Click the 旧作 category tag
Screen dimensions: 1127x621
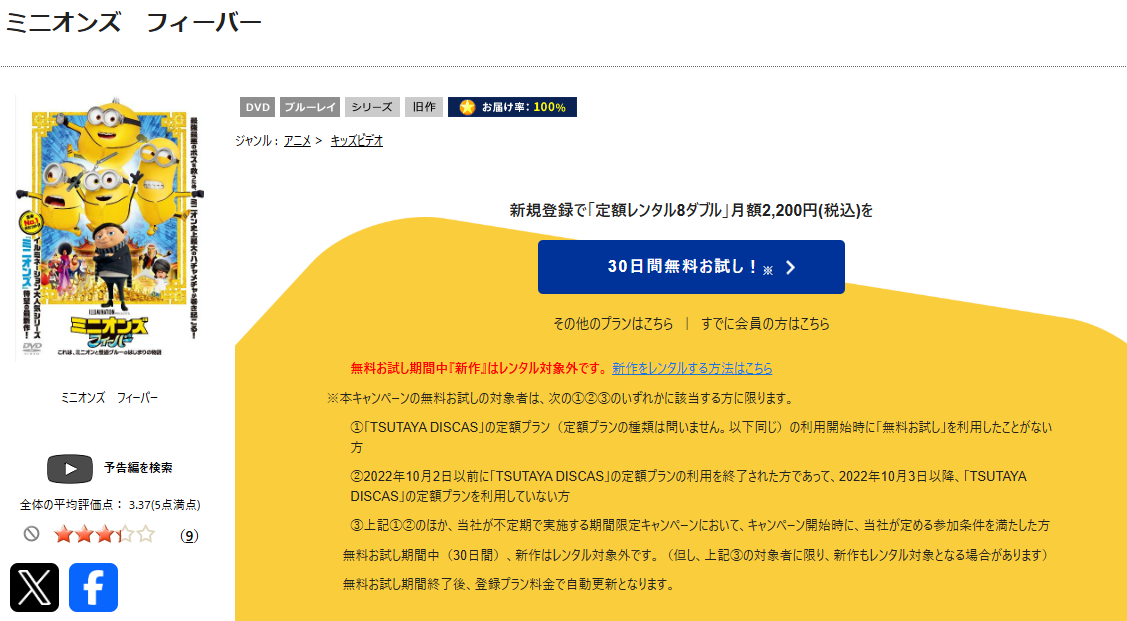[x=423, y=107]
